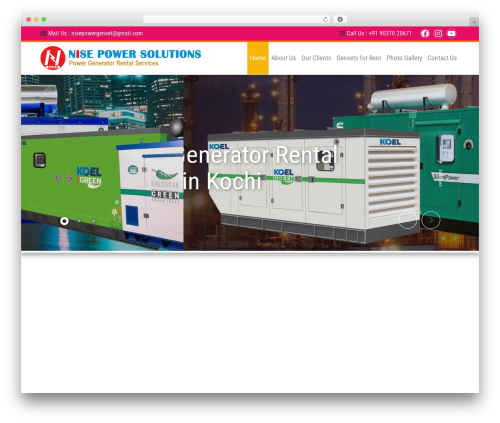Open the YouTube channel icon

pos(451,33)
